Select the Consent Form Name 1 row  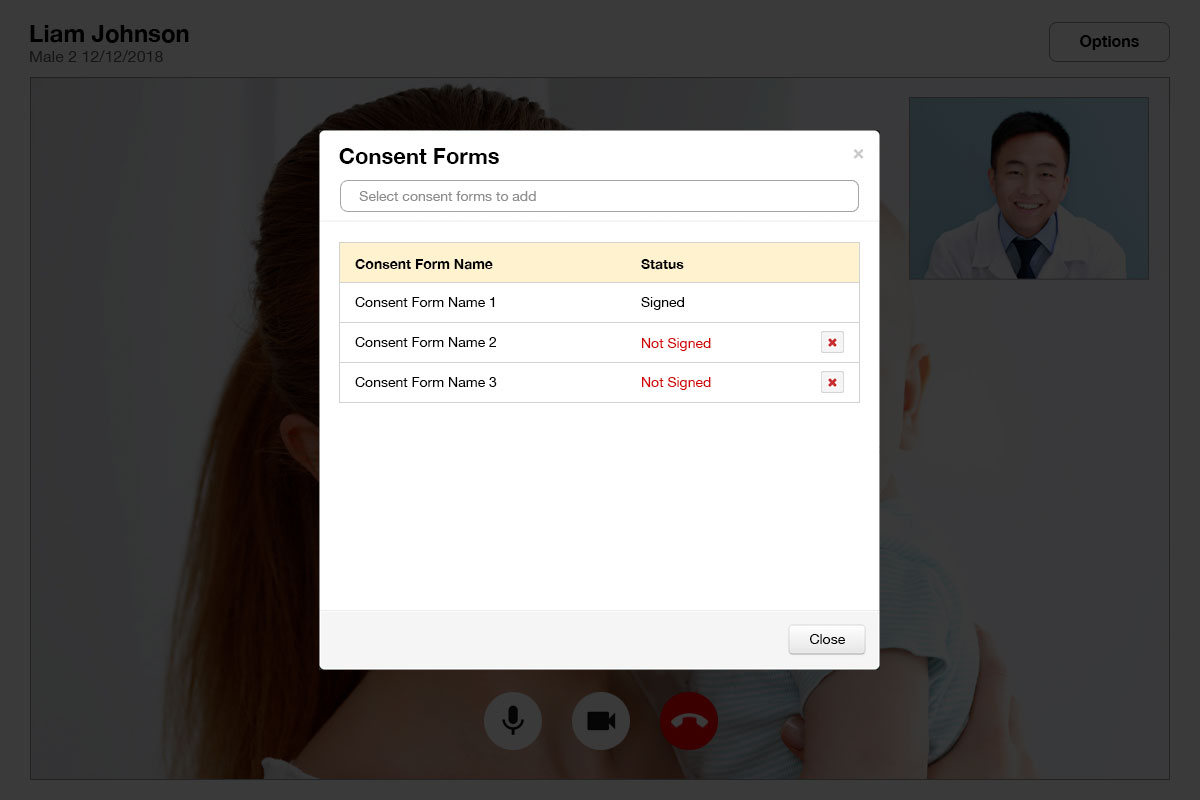coord(599,302)
